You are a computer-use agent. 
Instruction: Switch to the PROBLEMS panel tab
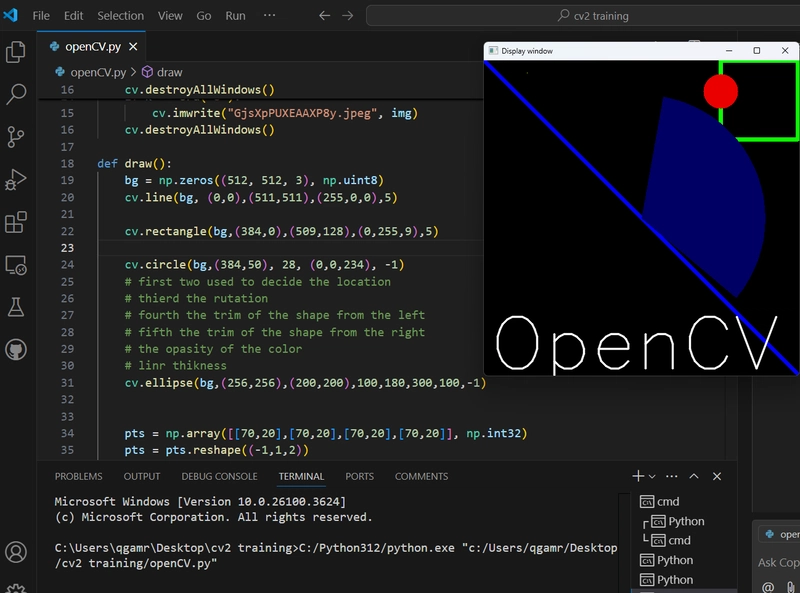pos(79,476)
